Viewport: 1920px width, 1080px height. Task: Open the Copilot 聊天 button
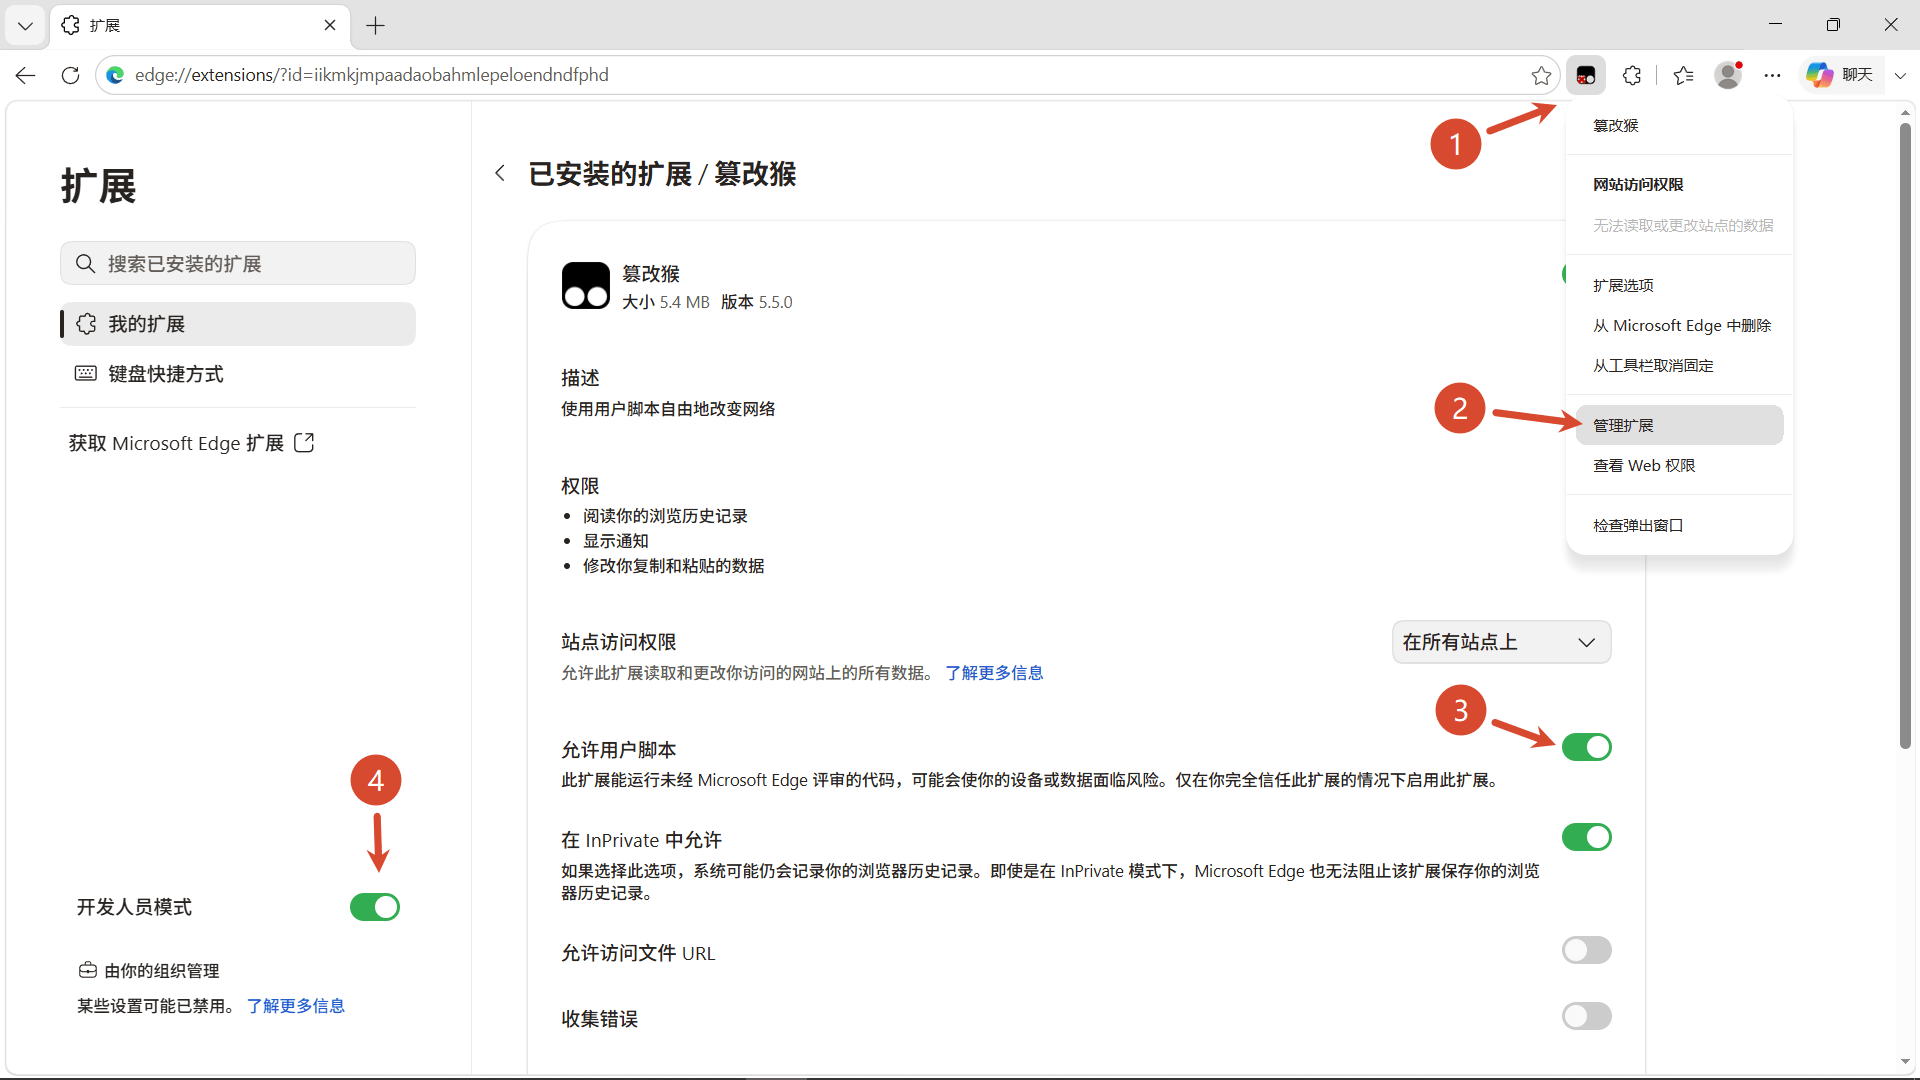[x=1840, y=75]
